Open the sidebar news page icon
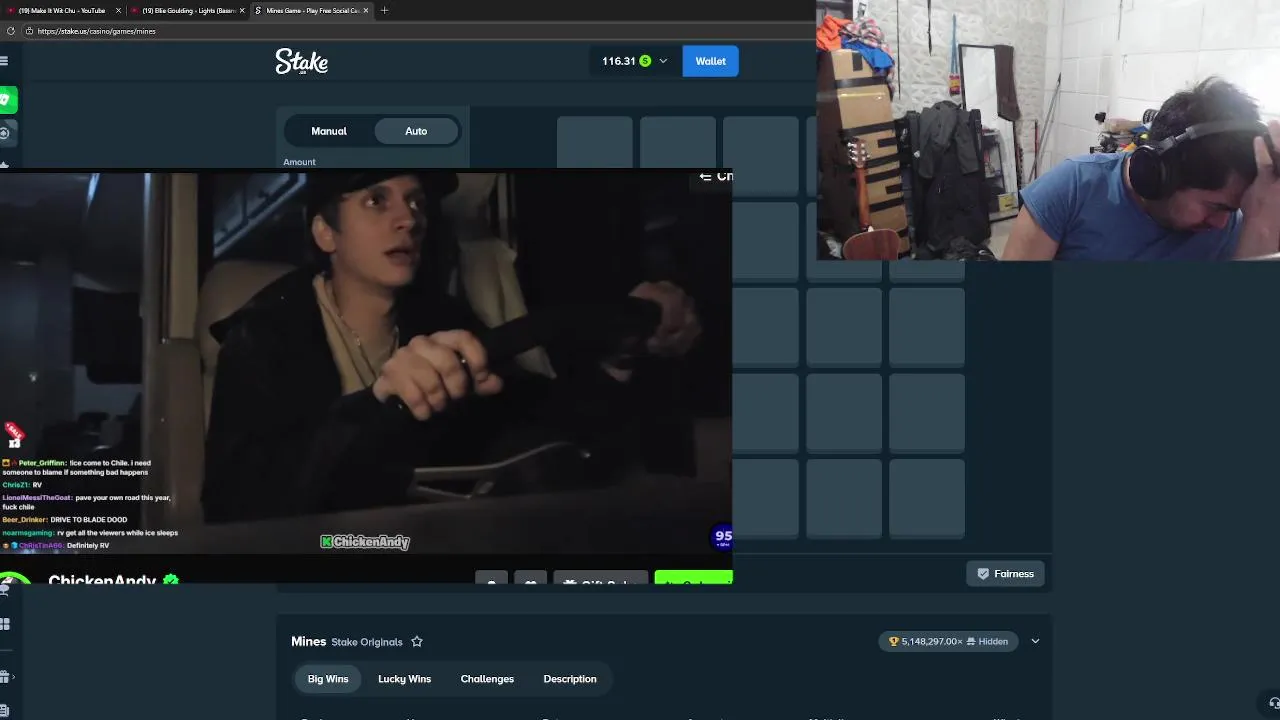The width and height of the screenshot is (1280, 720). (x=5, y=711)
